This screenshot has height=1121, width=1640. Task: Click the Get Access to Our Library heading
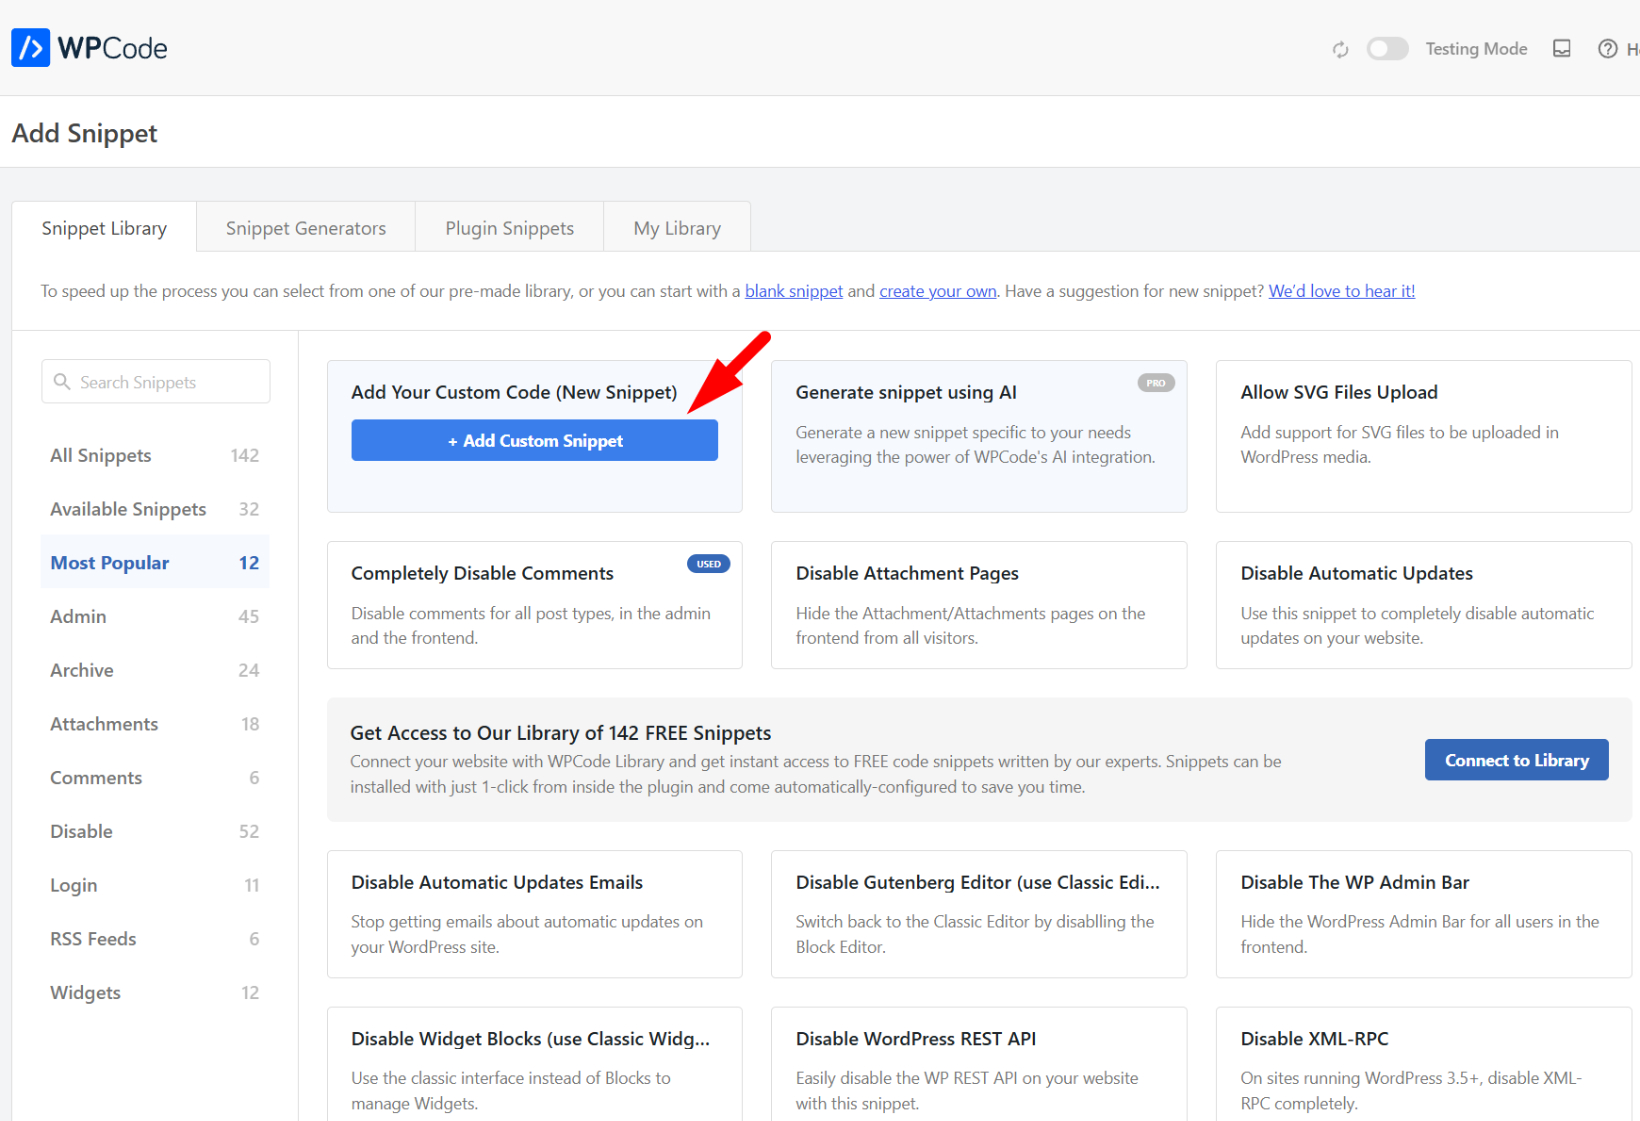(x=561, y=733)
